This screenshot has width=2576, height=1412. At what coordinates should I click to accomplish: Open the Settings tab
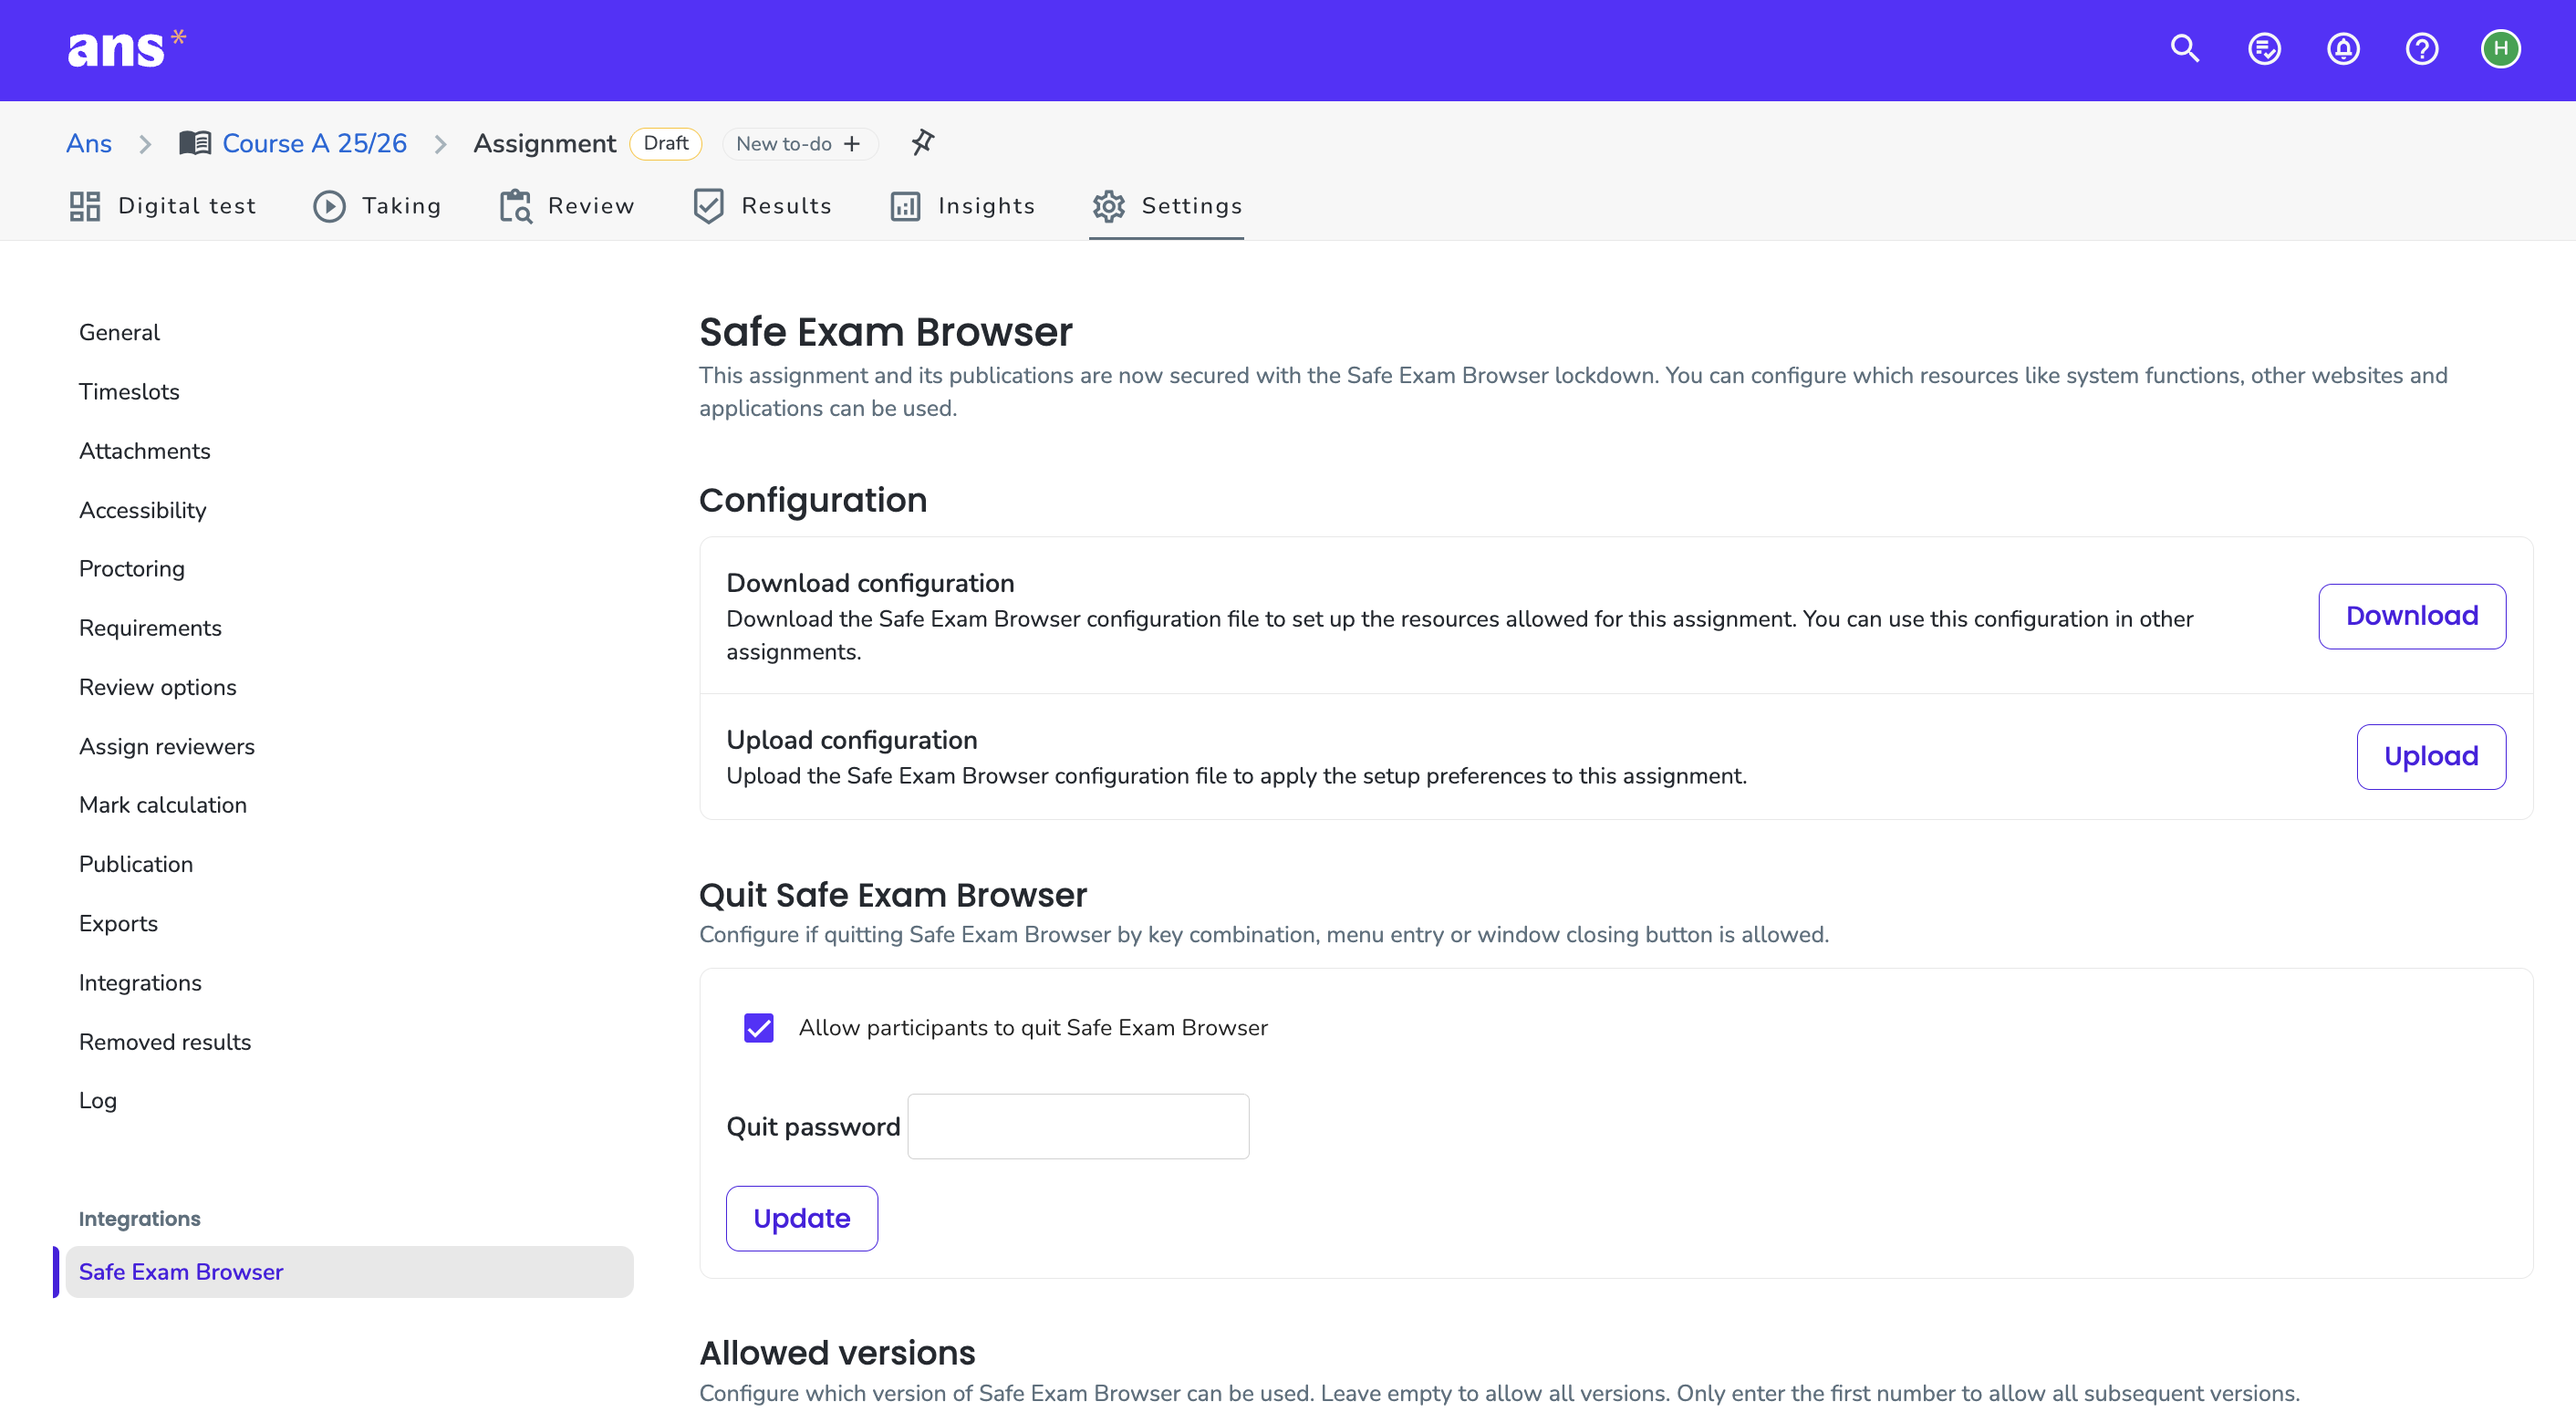1167,206
